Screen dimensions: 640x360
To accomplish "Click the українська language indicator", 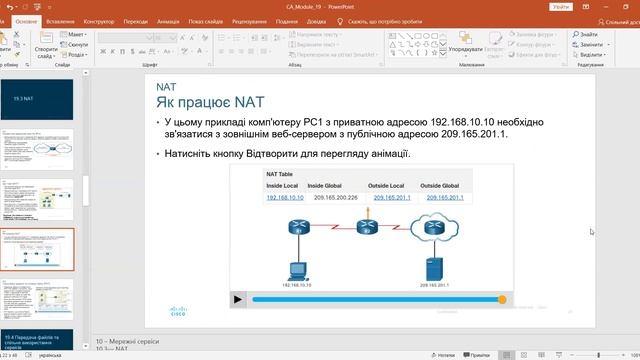I will click(50, 356).
